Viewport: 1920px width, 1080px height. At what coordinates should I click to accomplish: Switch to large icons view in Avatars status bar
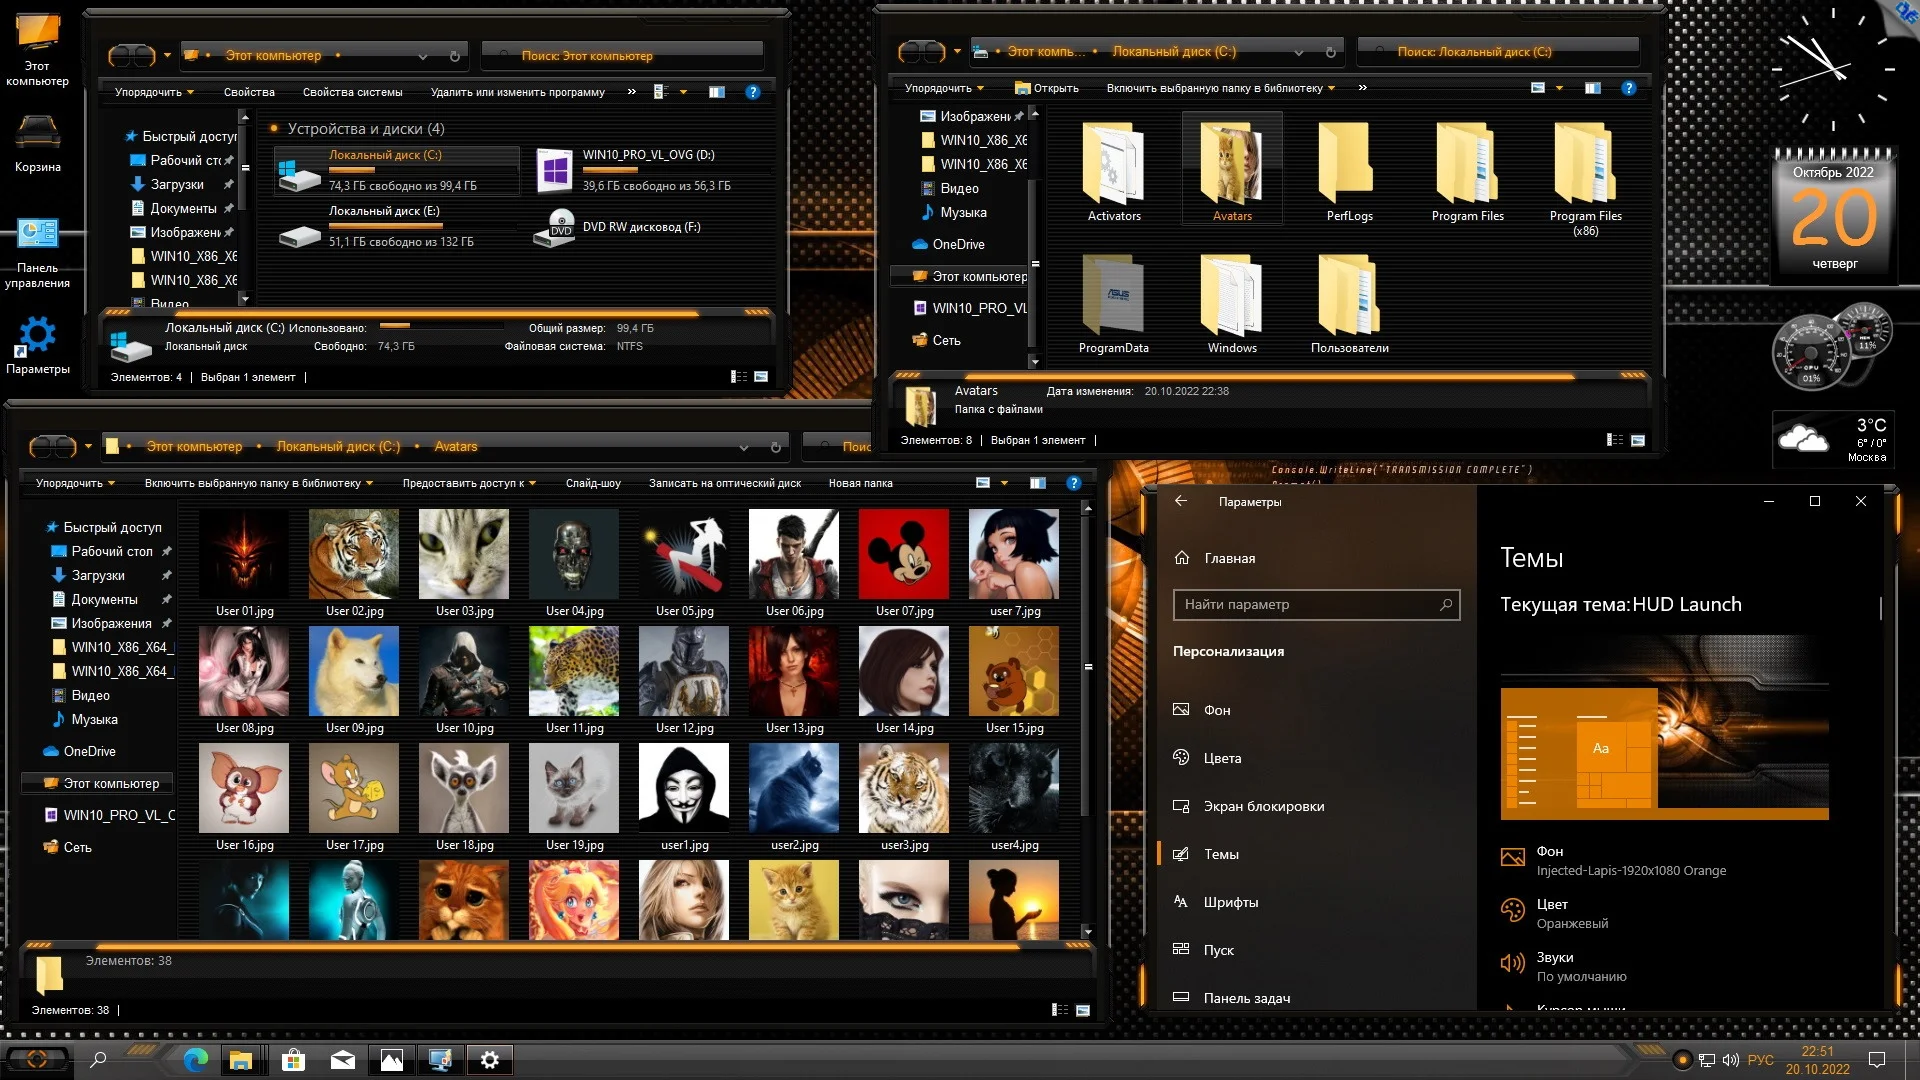pyautogui.click(x=1082, y=1010)
